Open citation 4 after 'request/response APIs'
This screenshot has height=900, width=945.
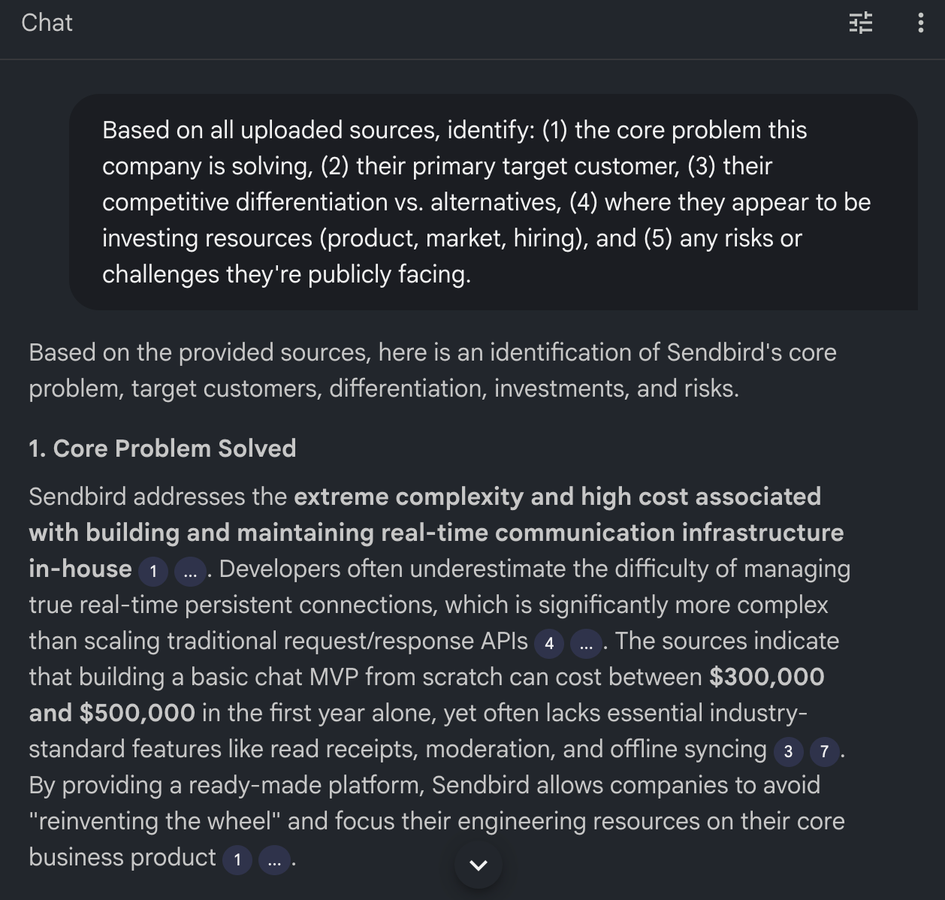(x=549, y=643)
